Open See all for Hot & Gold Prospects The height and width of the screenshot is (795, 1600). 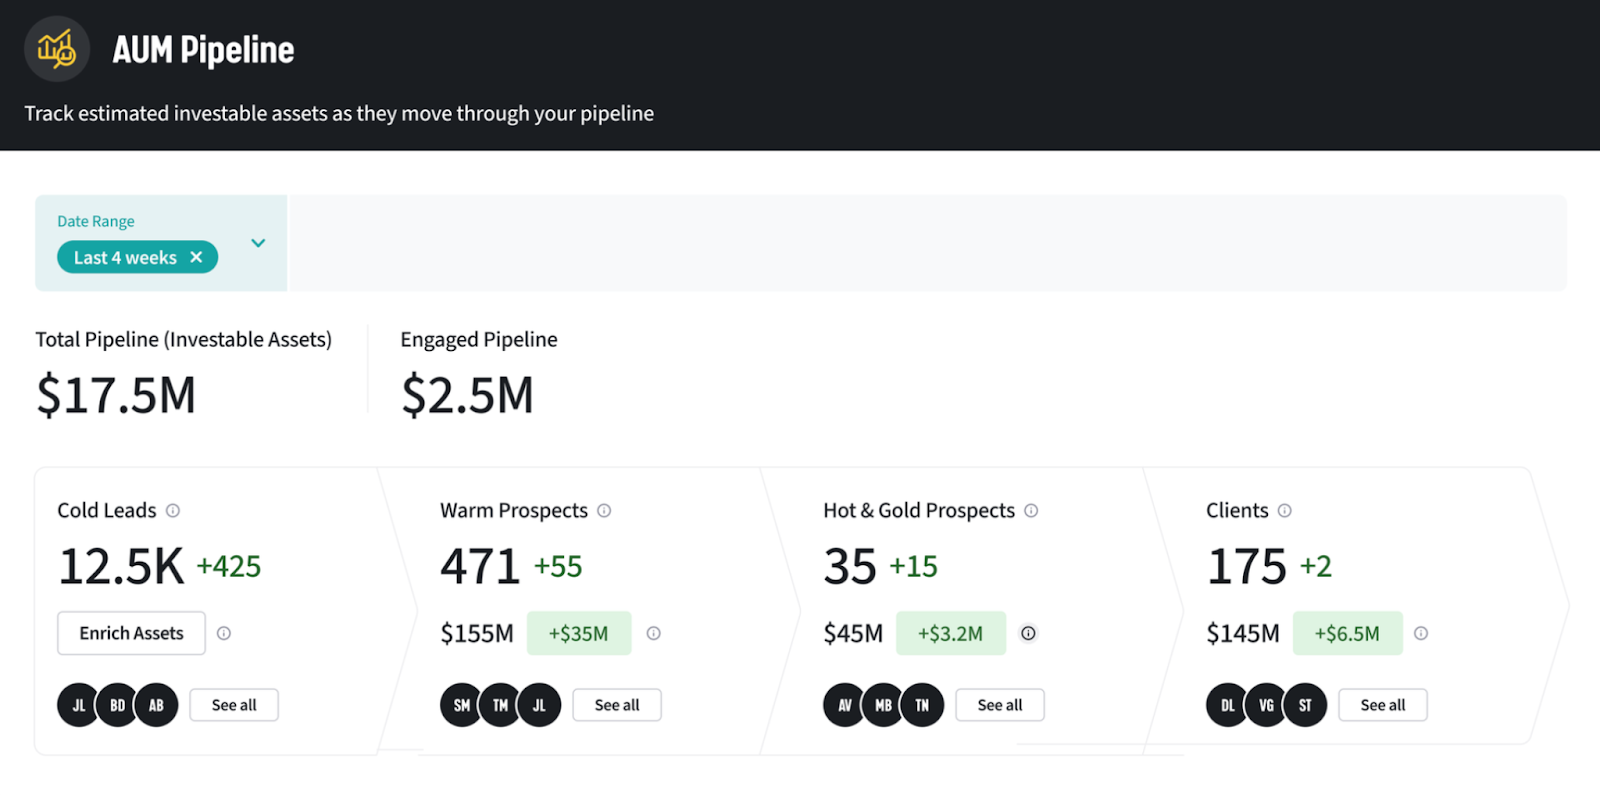(x=1000, y=705)
